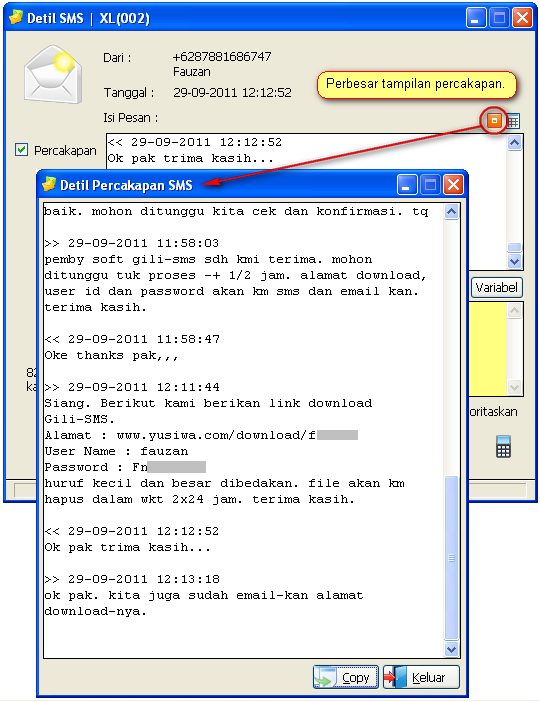Click the grid table icon beside Isi Pesan
The height and width of the screenshot is (702, 540).
[x=513, y=121]
